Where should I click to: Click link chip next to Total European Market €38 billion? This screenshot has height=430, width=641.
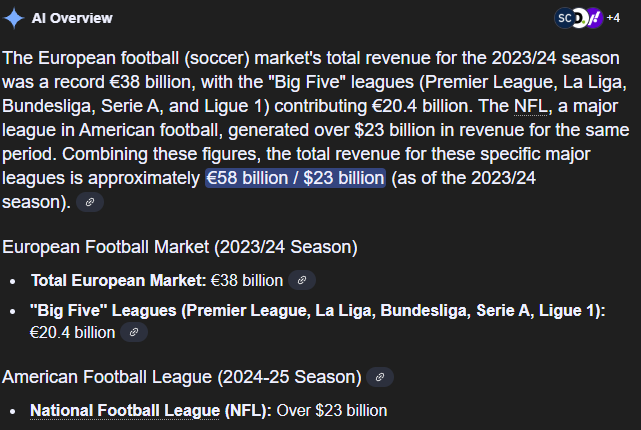click(x=301, y=280)
